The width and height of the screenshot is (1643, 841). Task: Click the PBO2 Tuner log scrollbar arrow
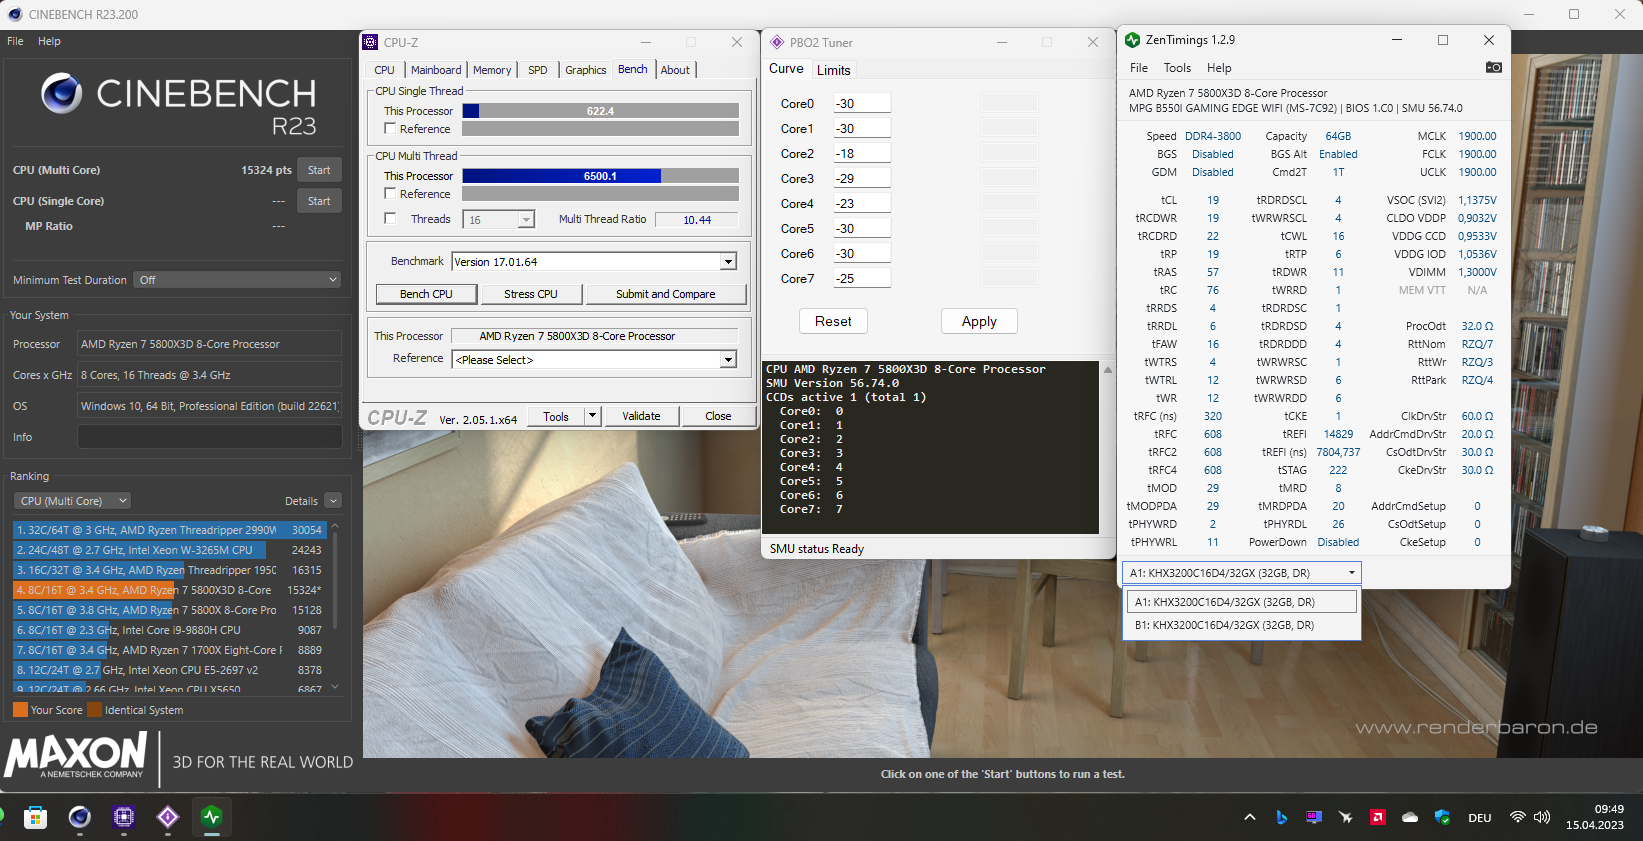pos(1107,370)
